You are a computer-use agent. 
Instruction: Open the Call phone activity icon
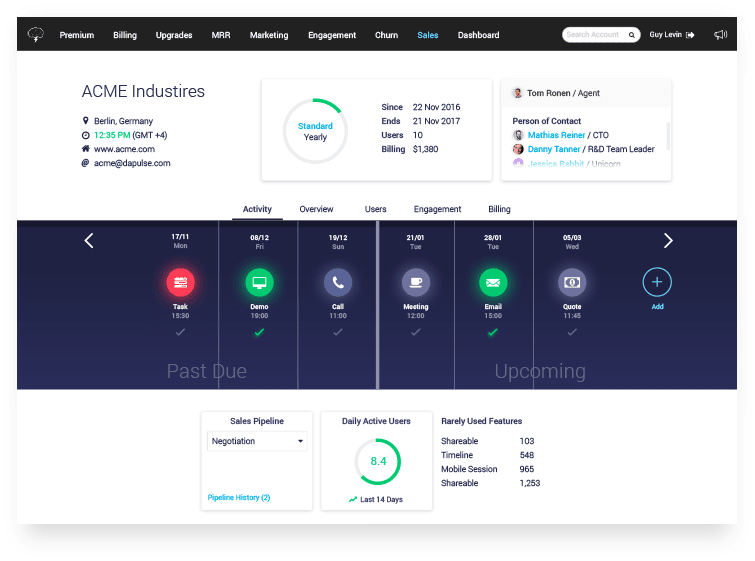(338, 282)
